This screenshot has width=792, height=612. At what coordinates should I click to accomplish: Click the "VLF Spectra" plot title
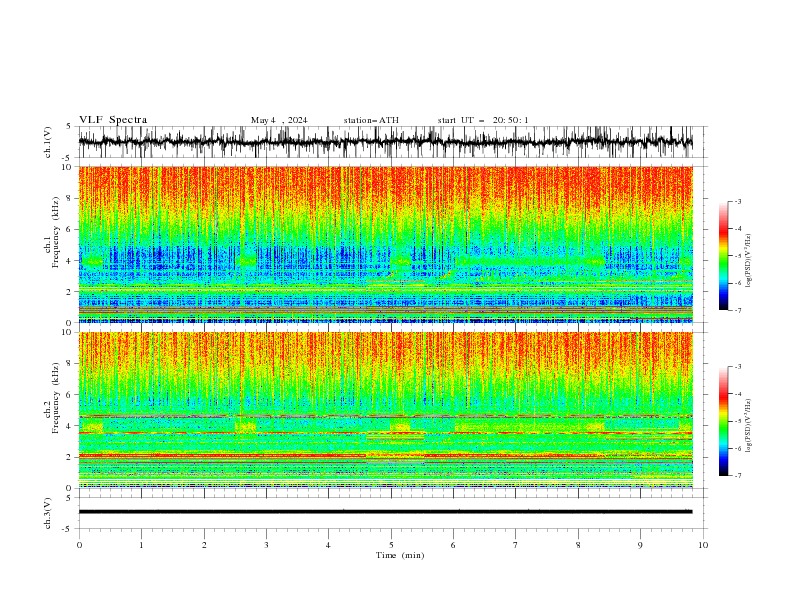(x=113, y=120)
